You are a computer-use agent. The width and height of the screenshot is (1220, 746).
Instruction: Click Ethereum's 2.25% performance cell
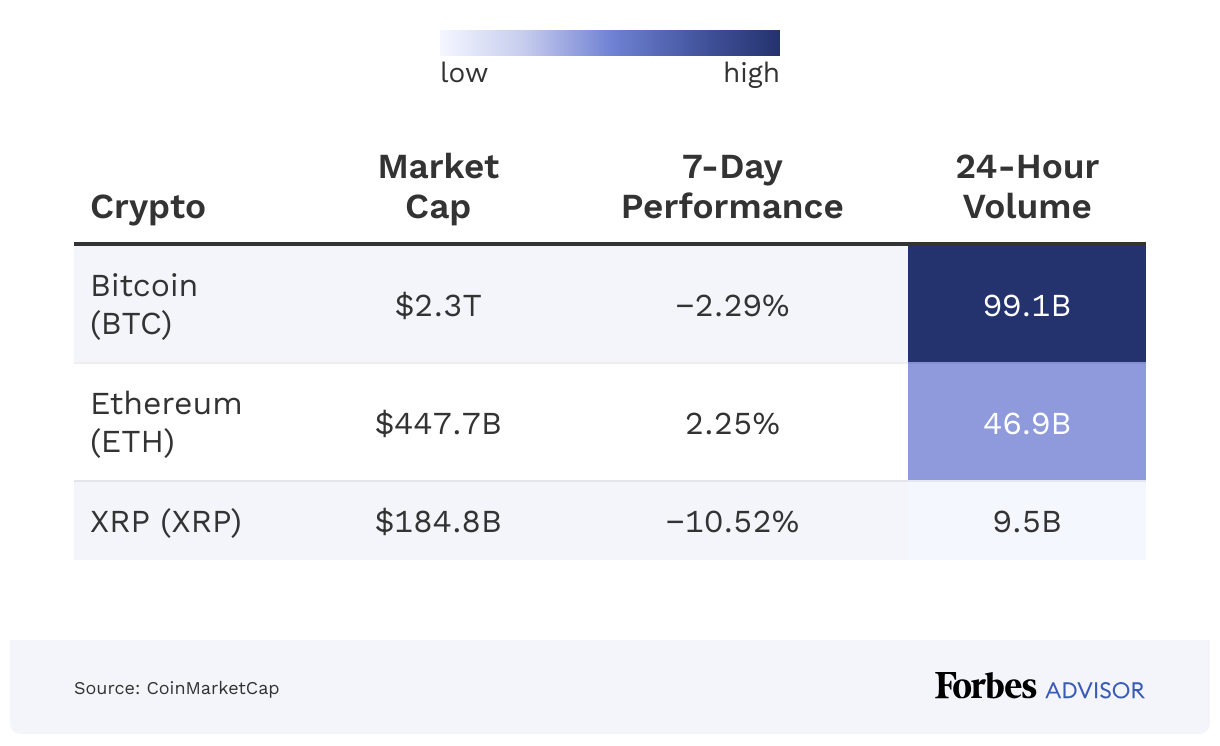click(732, 423)
